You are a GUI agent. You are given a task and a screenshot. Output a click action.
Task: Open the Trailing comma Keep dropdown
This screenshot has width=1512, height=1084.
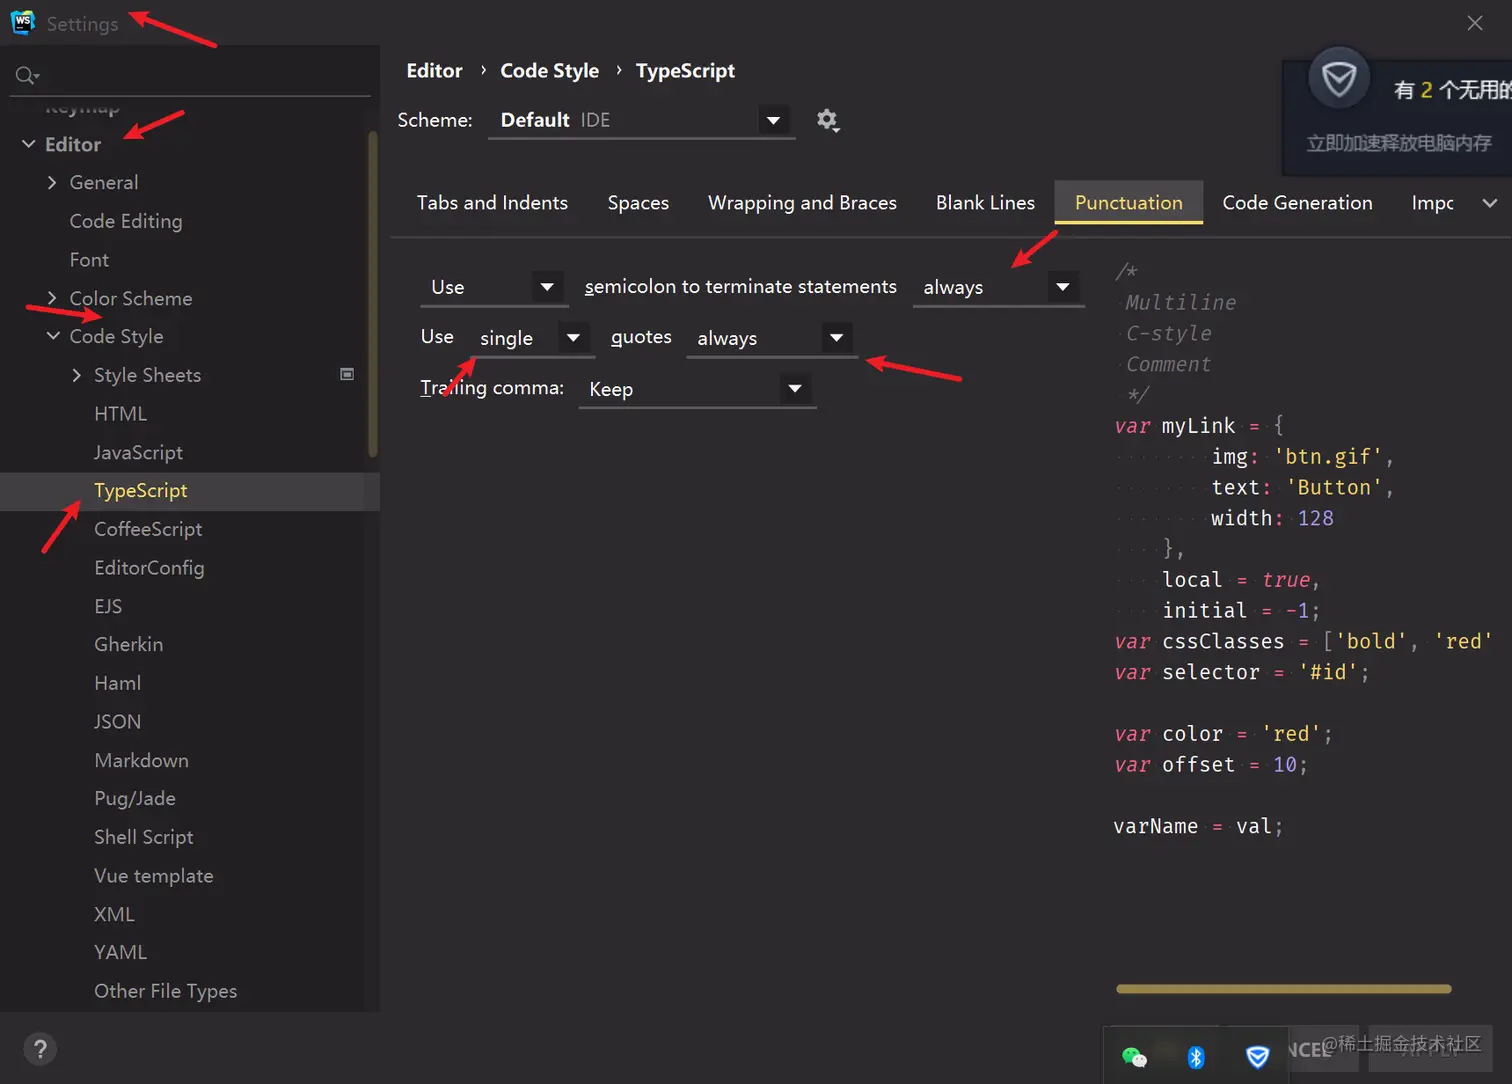click(x=697, y=390)
